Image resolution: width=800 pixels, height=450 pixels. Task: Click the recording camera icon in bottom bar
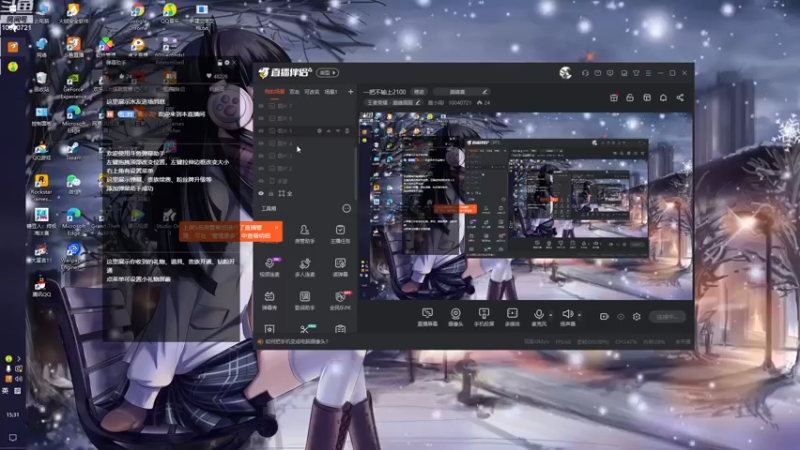point(604,317)
